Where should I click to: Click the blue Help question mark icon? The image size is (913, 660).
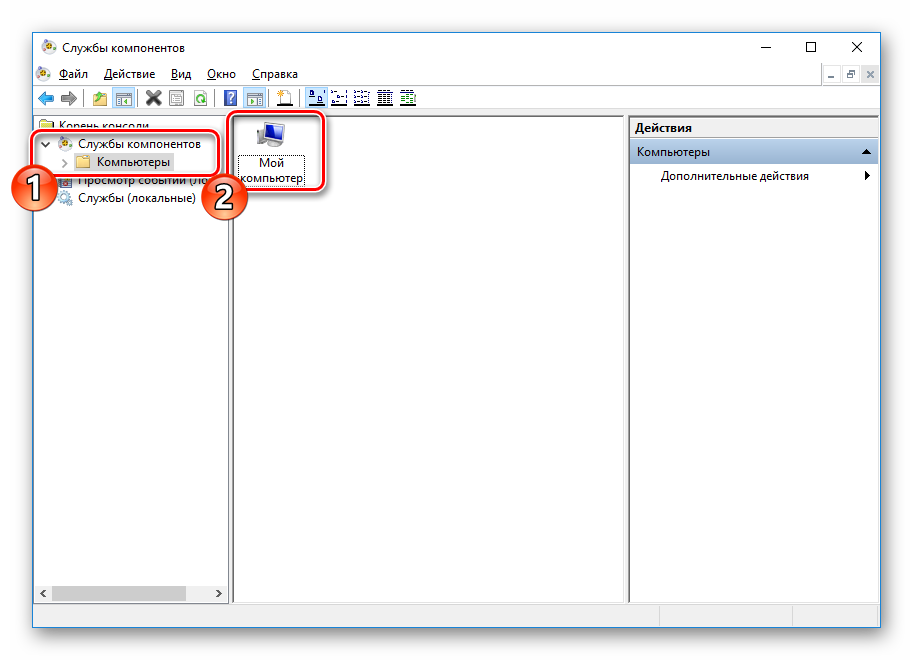tap(231, 98)
